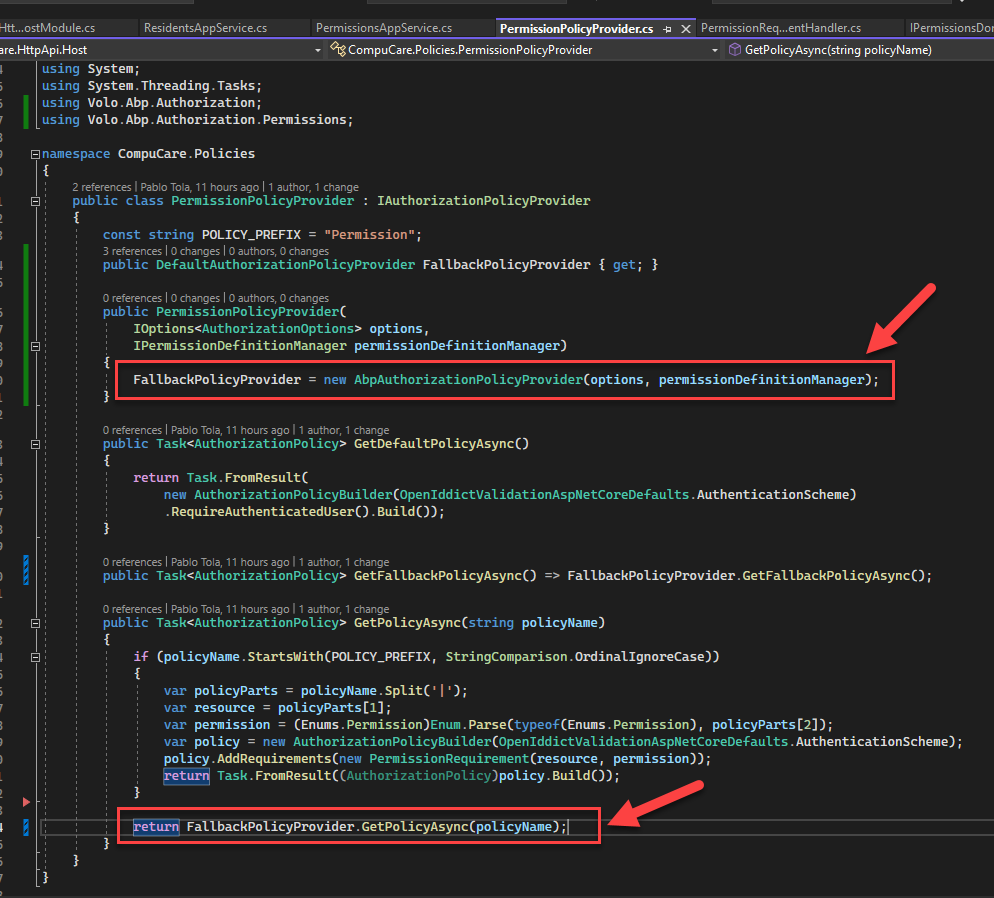Screen dimensions: 994x898
Task: Open the project dropdown showing HttpApi.Host
Action: tap(318, 50)
